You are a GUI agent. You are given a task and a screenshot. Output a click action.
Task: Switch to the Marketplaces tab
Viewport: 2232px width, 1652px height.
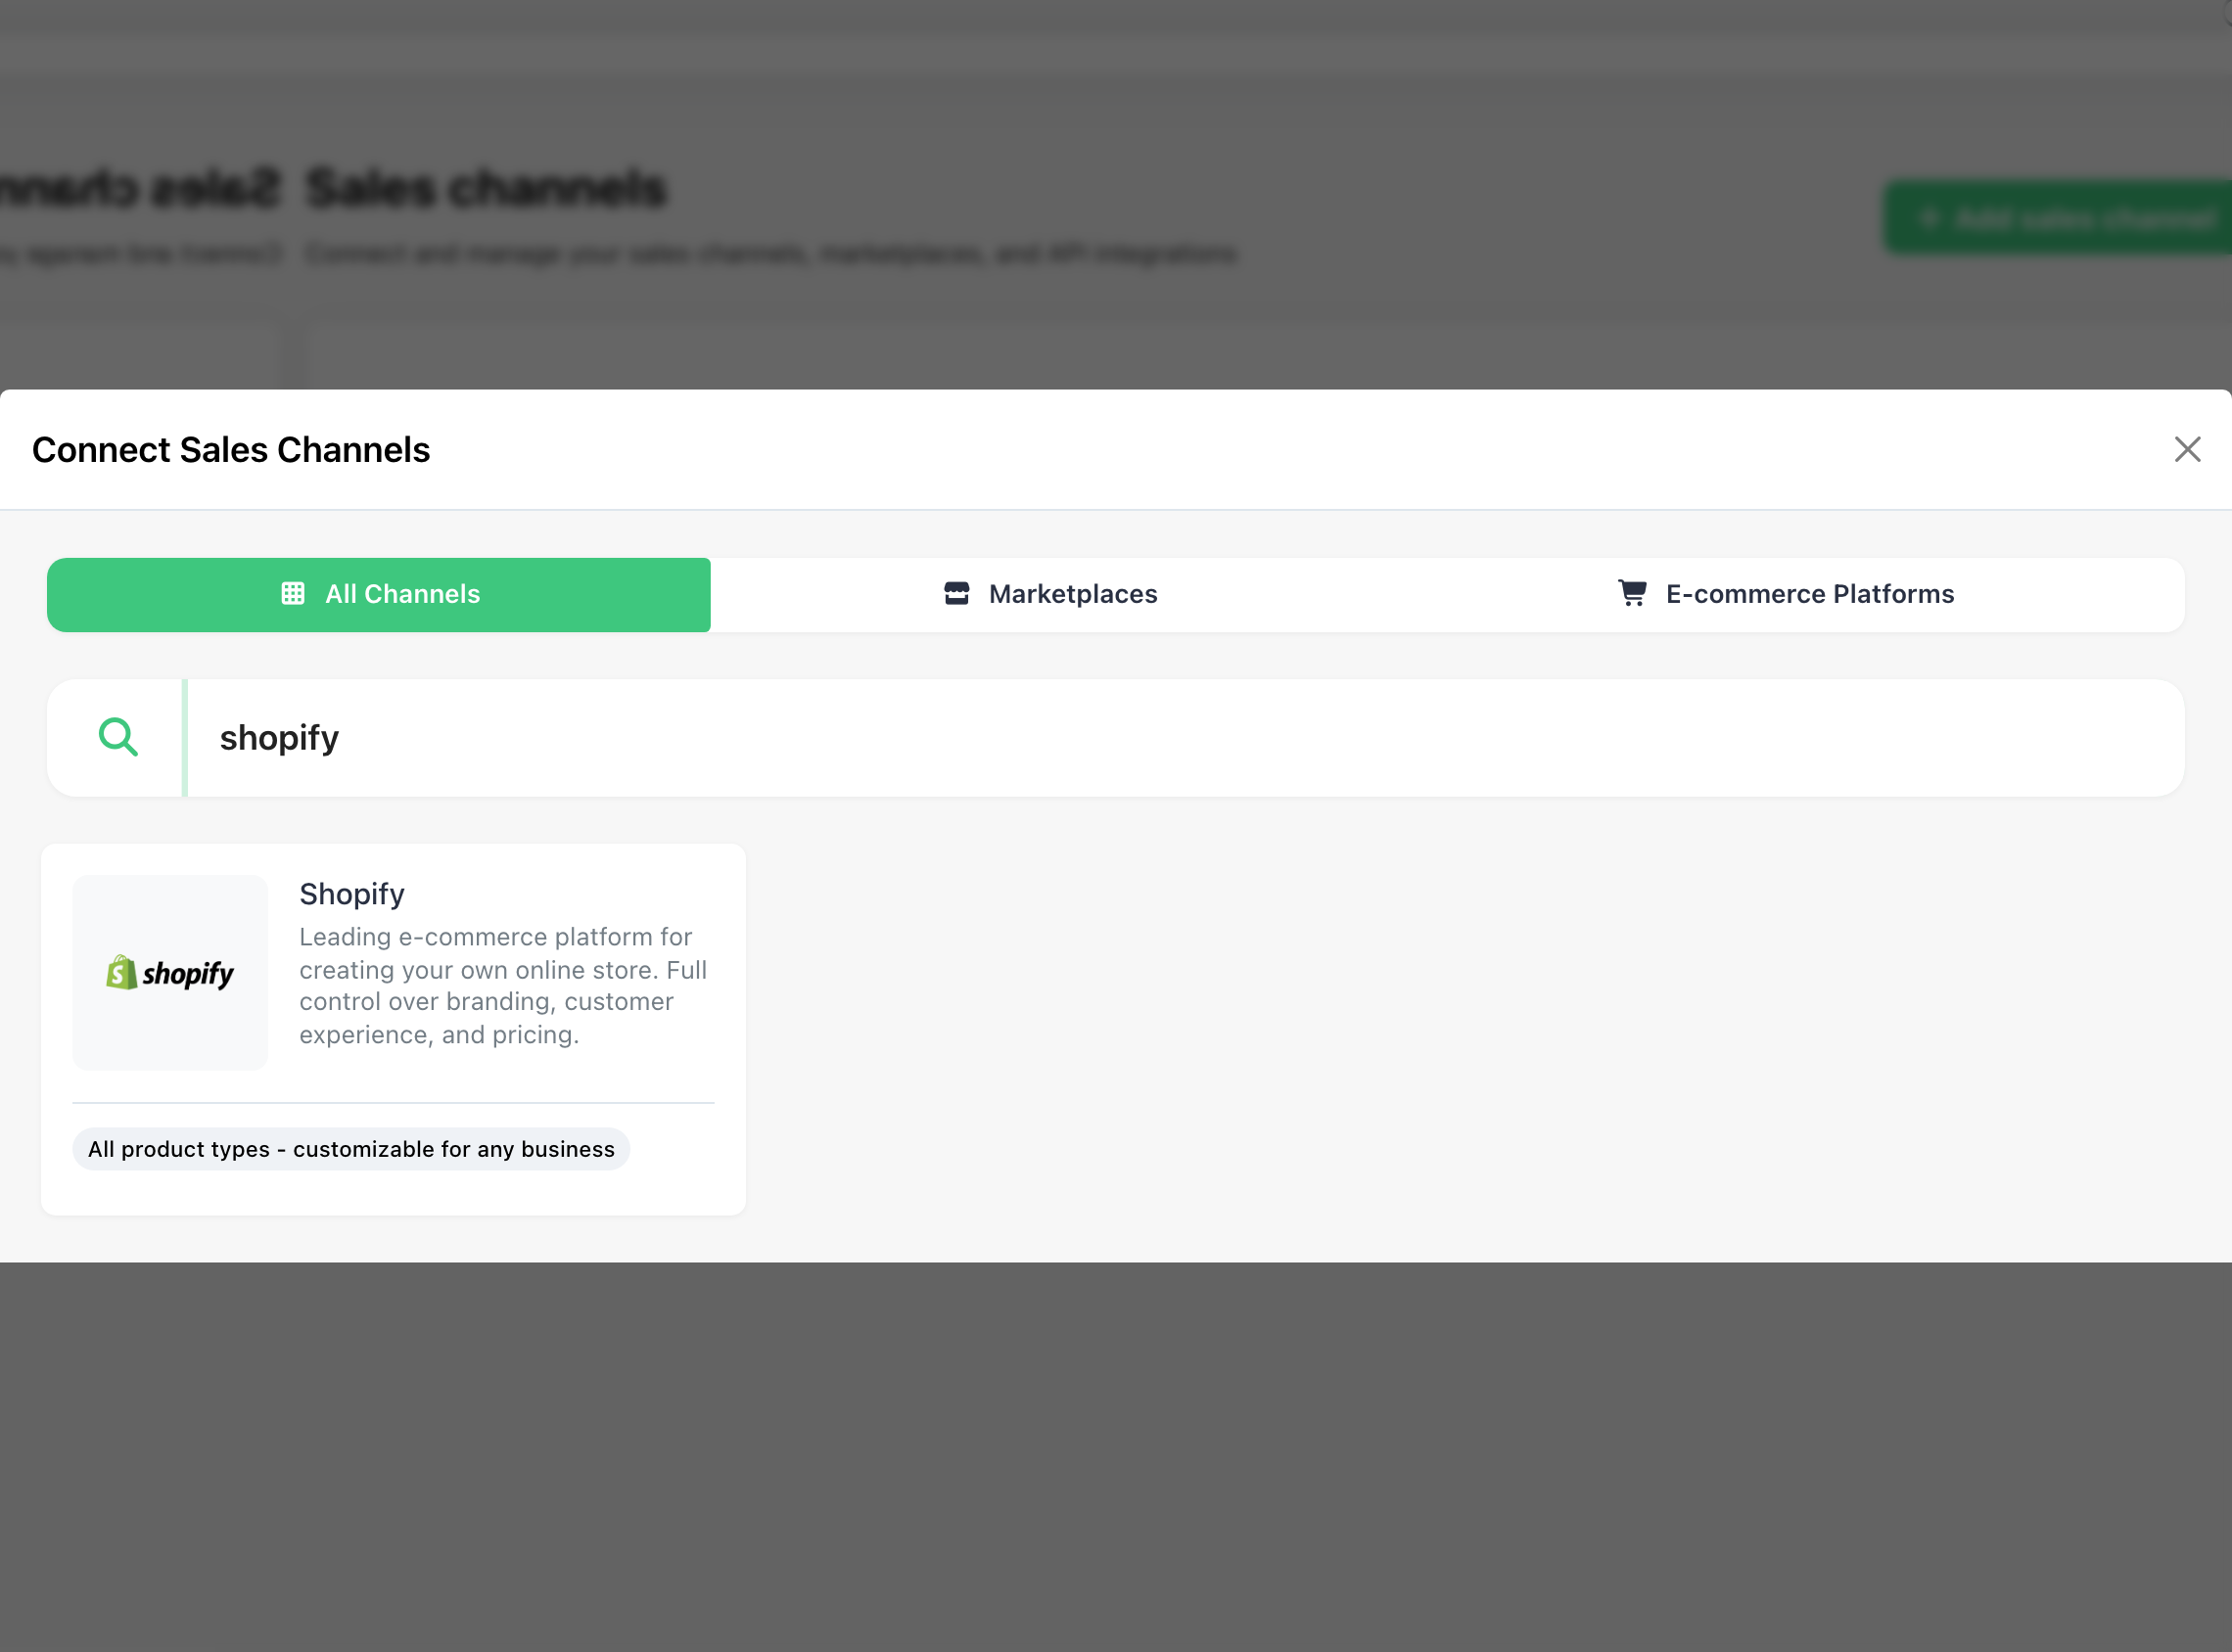[1051, 594]
